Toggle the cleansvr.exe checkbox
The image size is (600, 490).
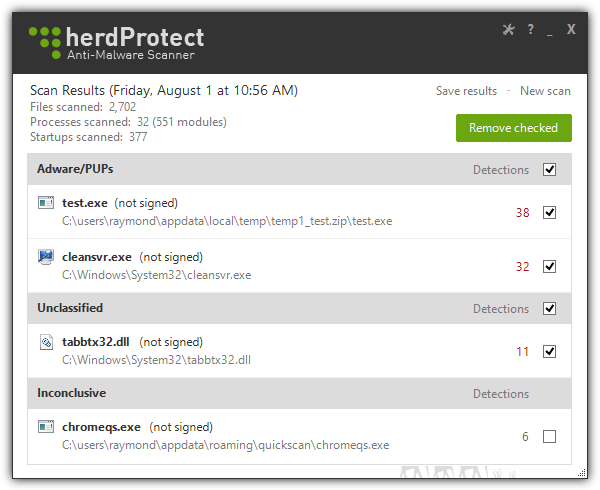549,266
